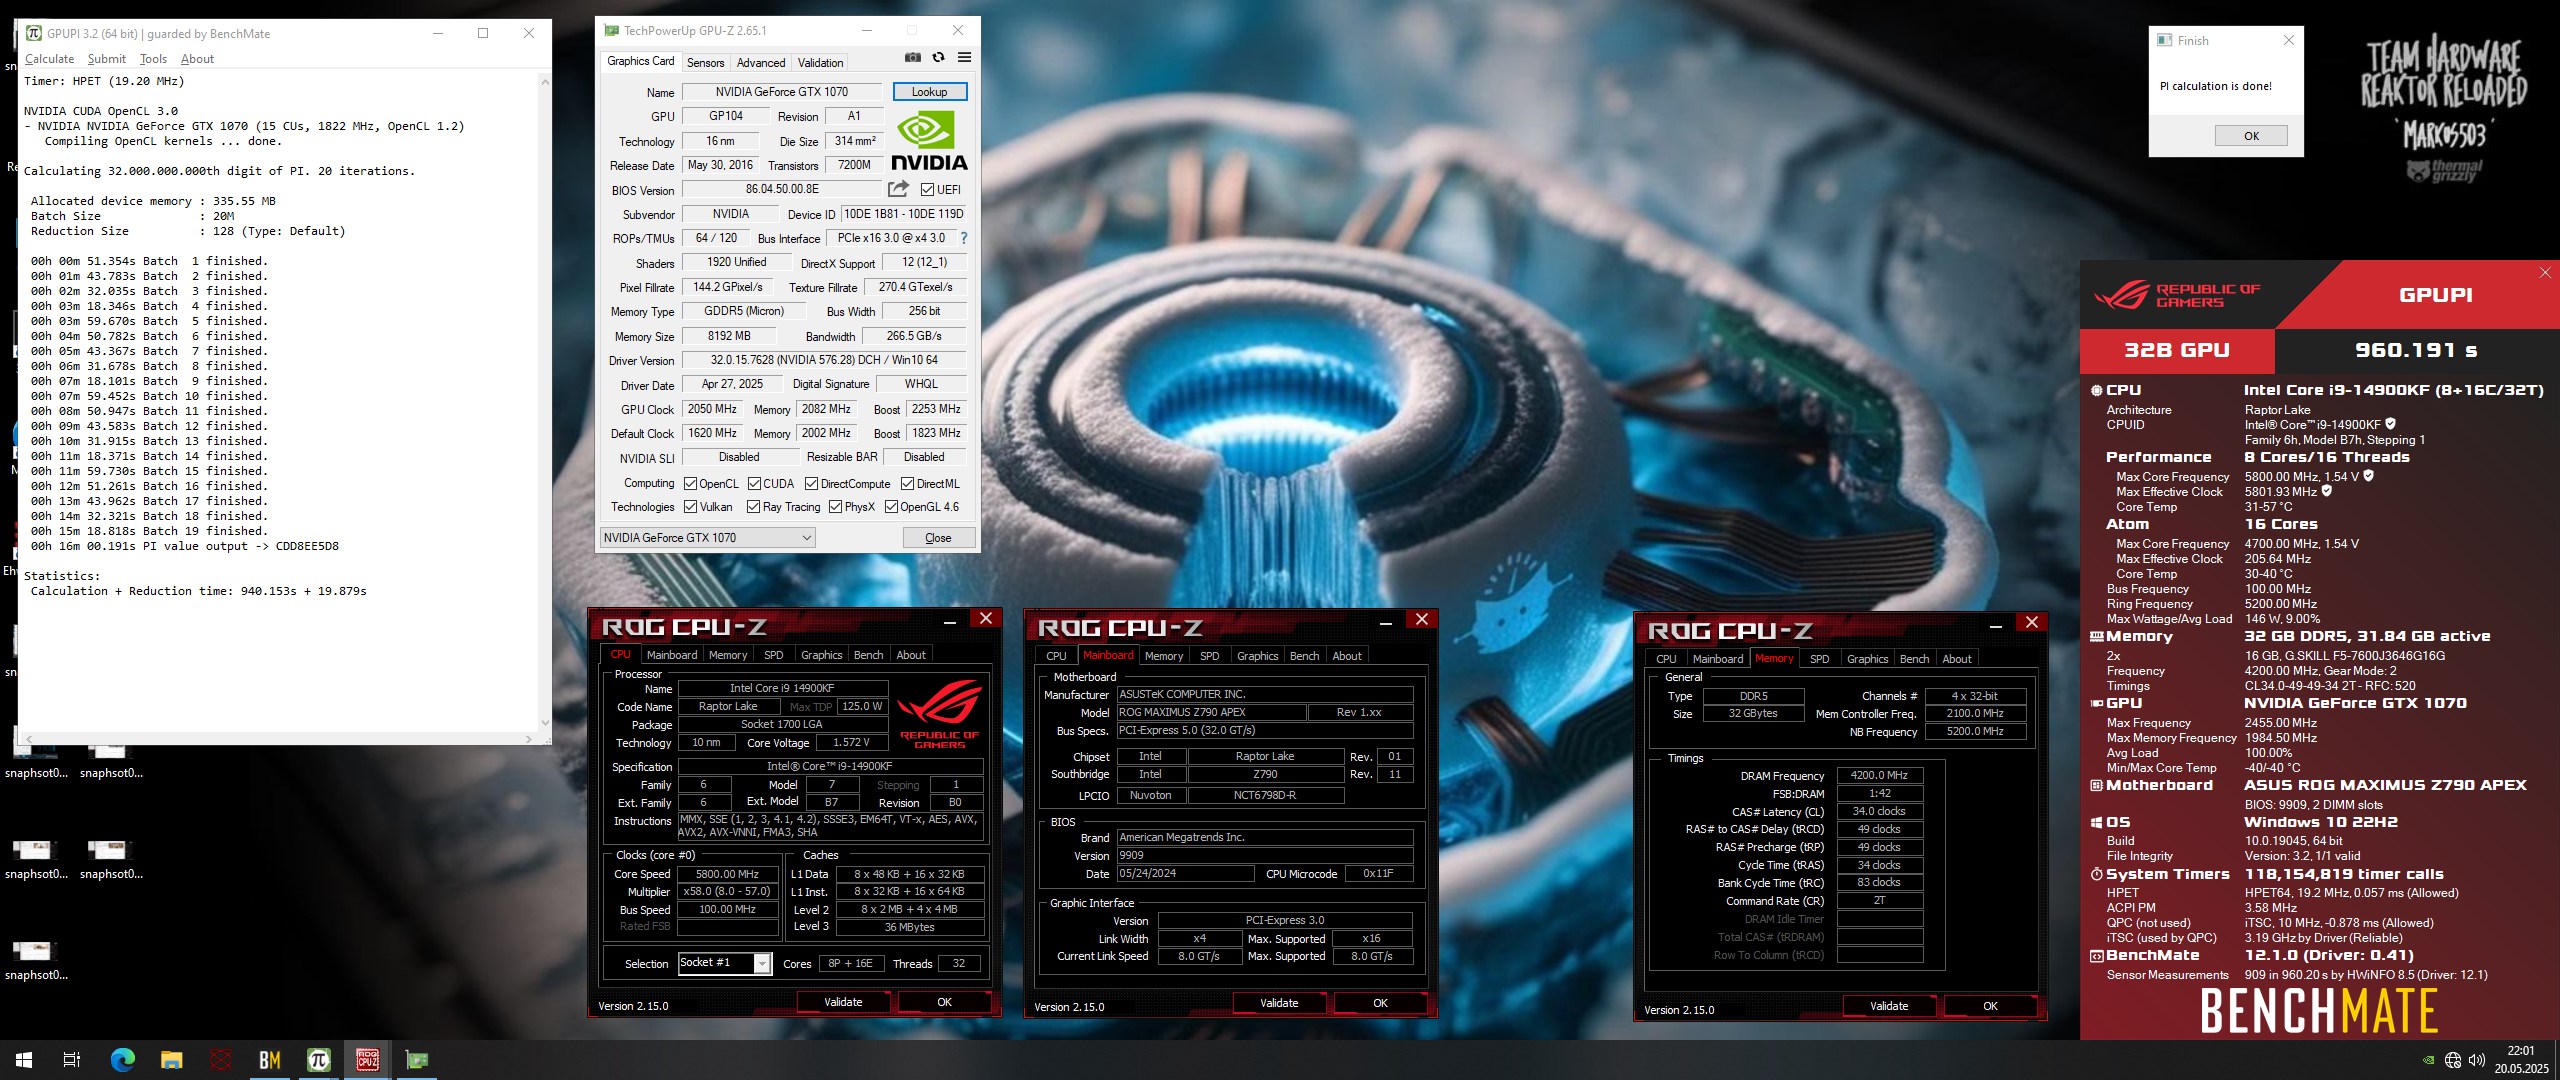
Task: Click the GPU-Z refresh icon
Action: pyautogui.click(x=938, y=58)
